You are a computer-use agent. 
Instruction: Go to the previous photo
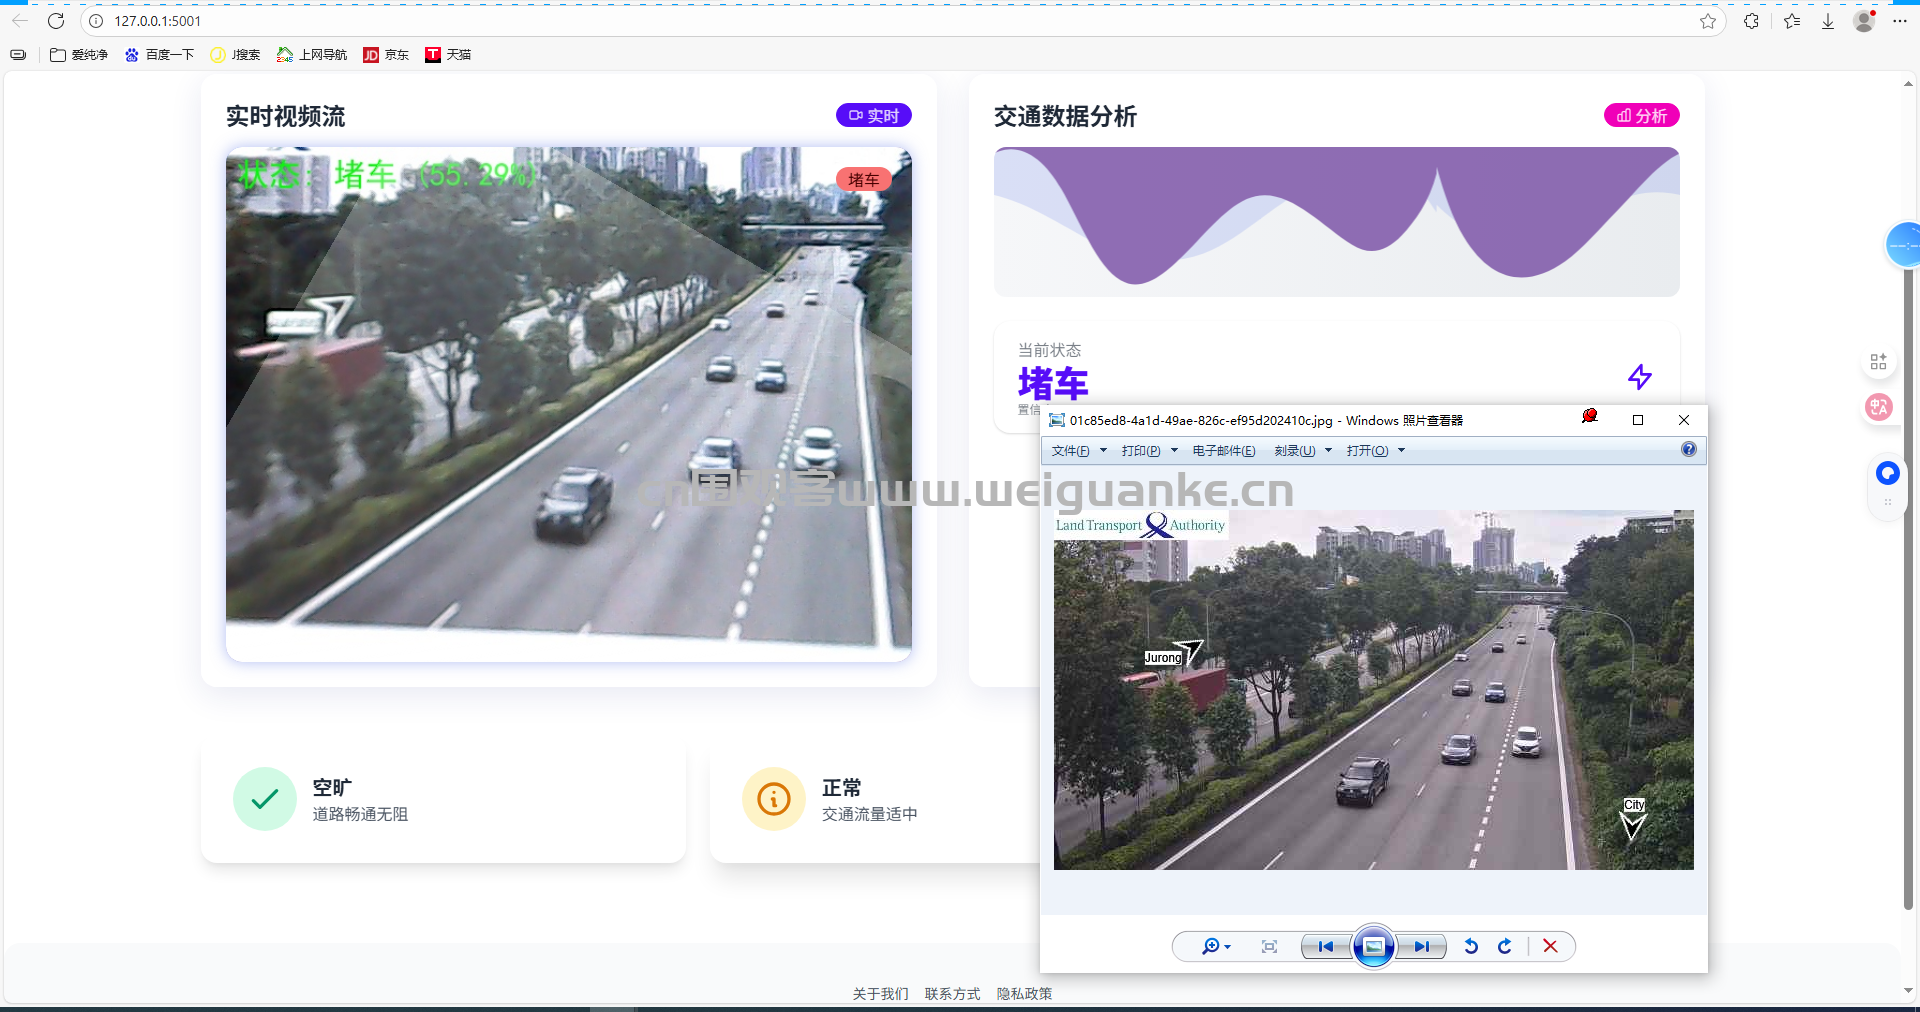(x=1326, y=946)
